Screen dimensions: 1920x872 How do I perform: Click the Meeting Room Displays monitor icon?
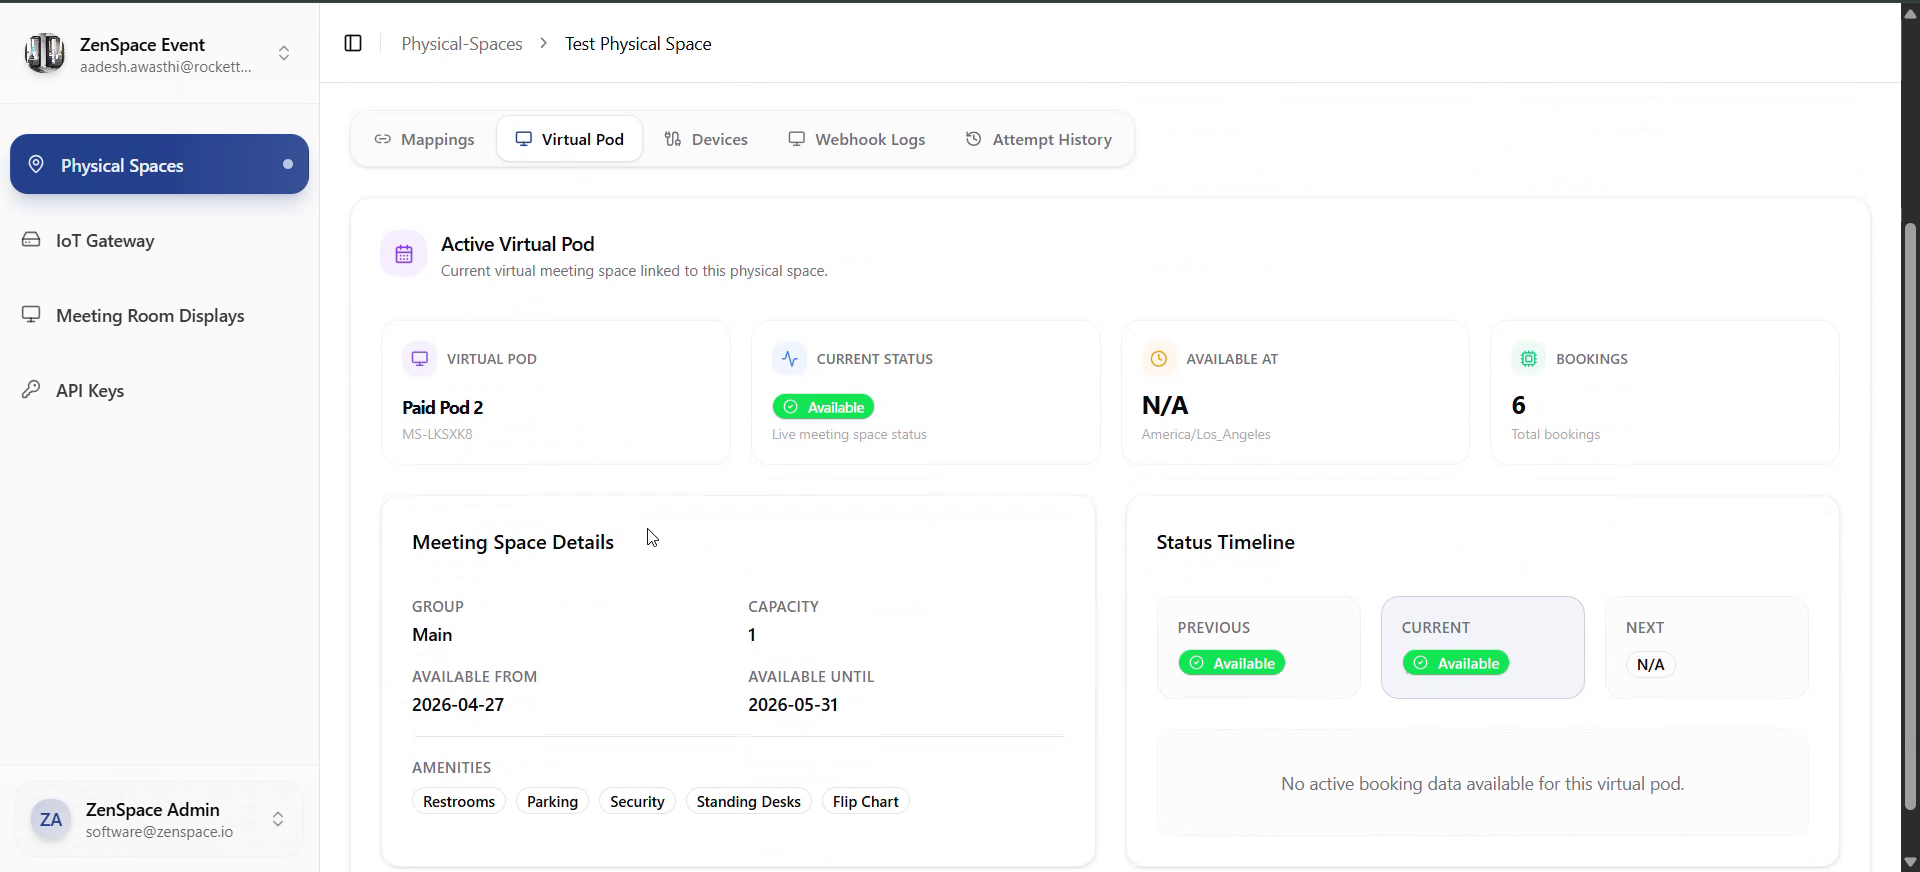(x=31, y=315)
